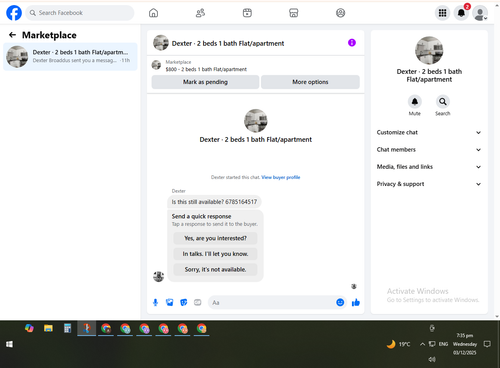Send 'In talks. I'll let you know.' response

pyautogui.click(x=215, y=254)
